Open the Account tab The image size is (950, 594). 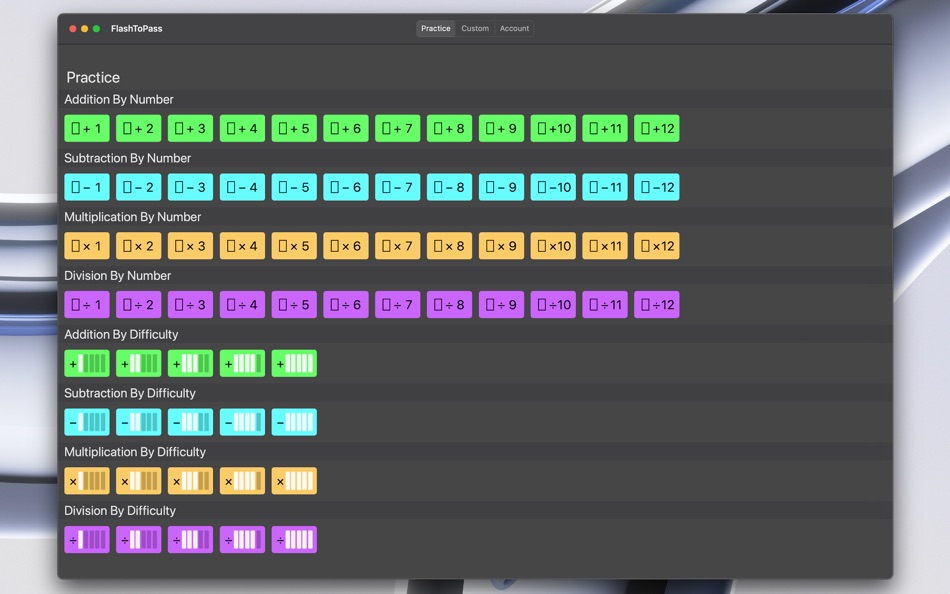[514, 28]
